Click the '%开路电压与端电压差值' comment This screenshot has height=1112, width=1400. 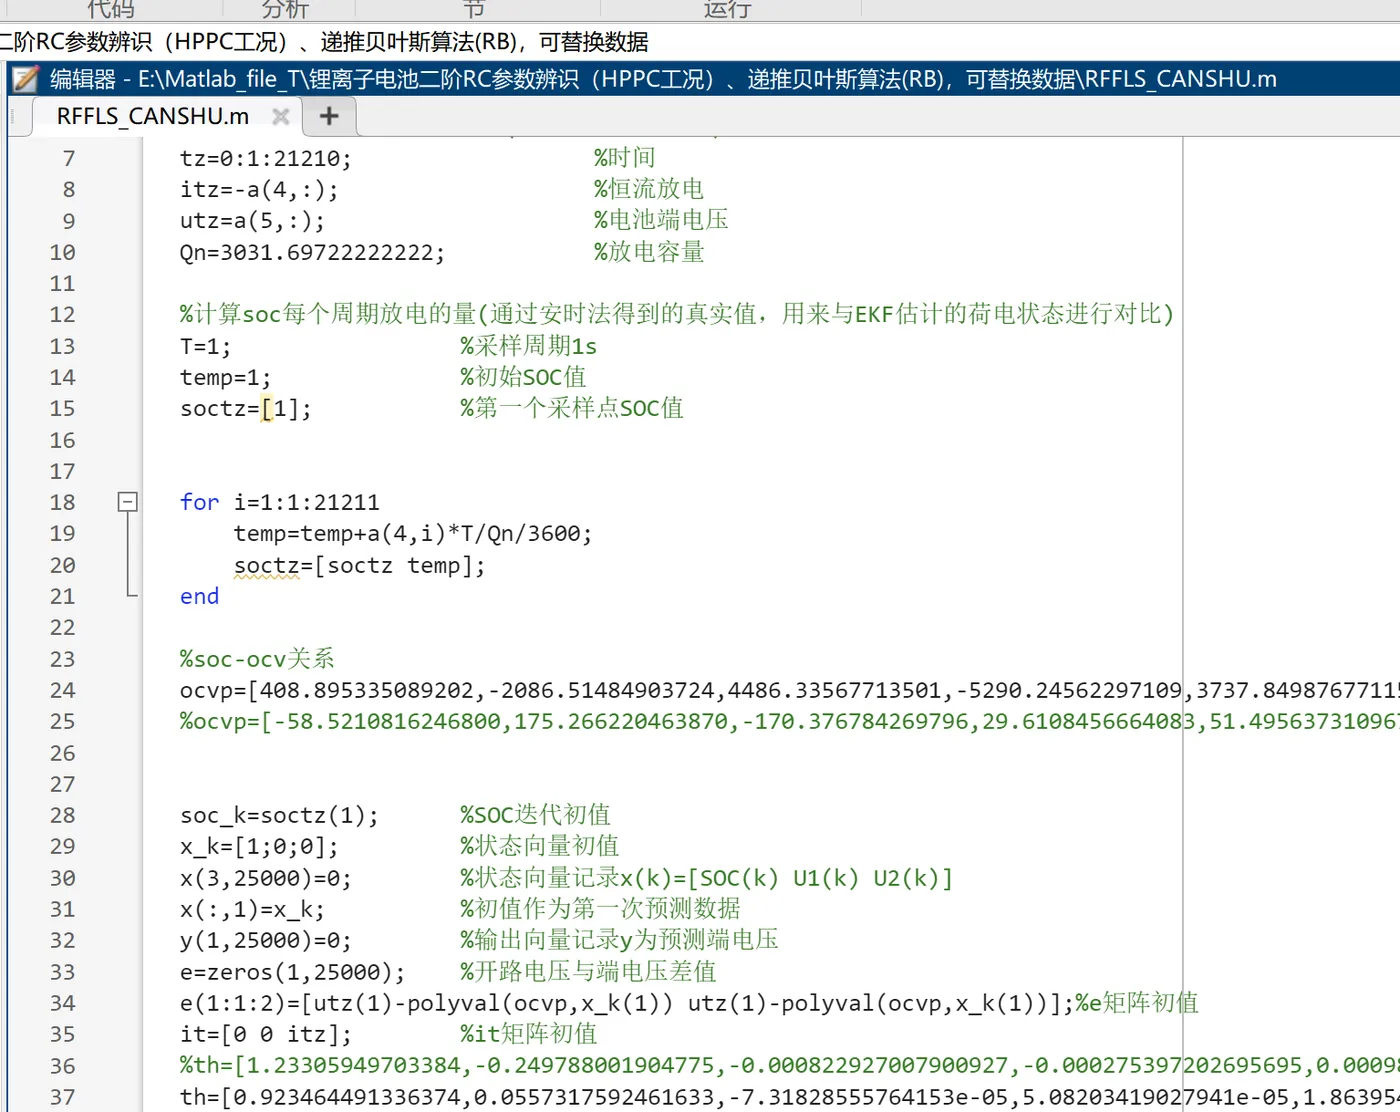588,972
